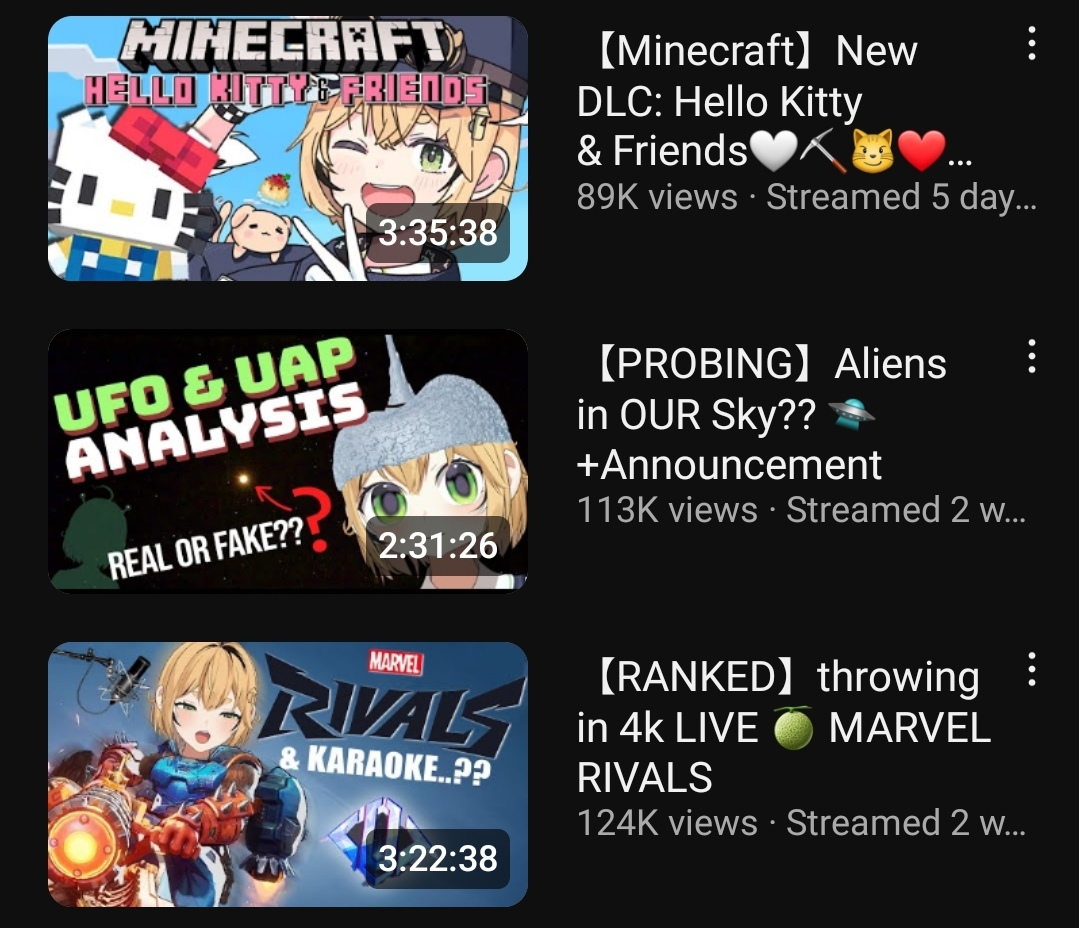The width and height of the screenshot is (1079, 928).
Task: Click the pickaxe emoji in Minecraft title
Action: tap(823, 149)
